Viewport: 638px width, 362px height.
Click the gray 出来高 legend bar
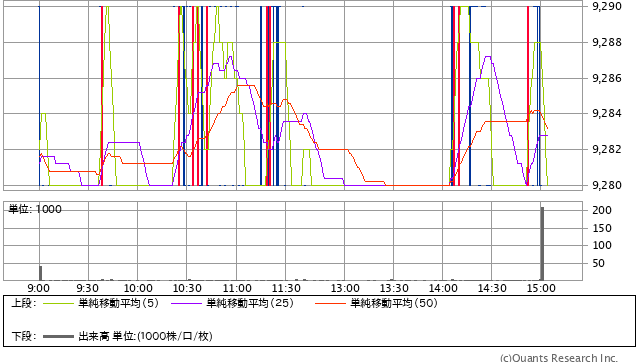click(58, 336)
